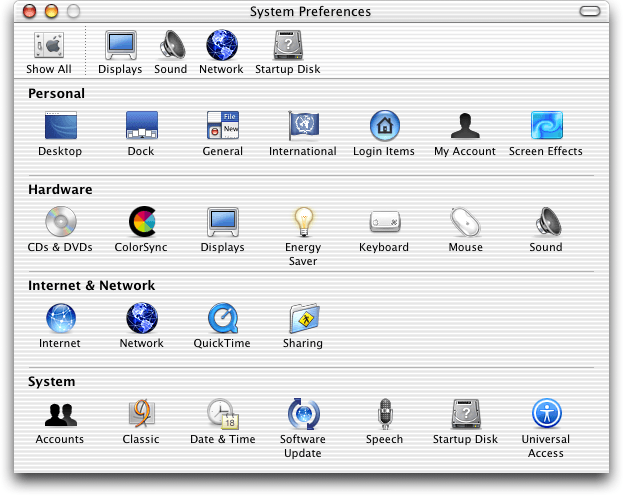The height and width of the screenshot is (496, 623).
Task: Open Software Update pane
Action: coord(303,414)
